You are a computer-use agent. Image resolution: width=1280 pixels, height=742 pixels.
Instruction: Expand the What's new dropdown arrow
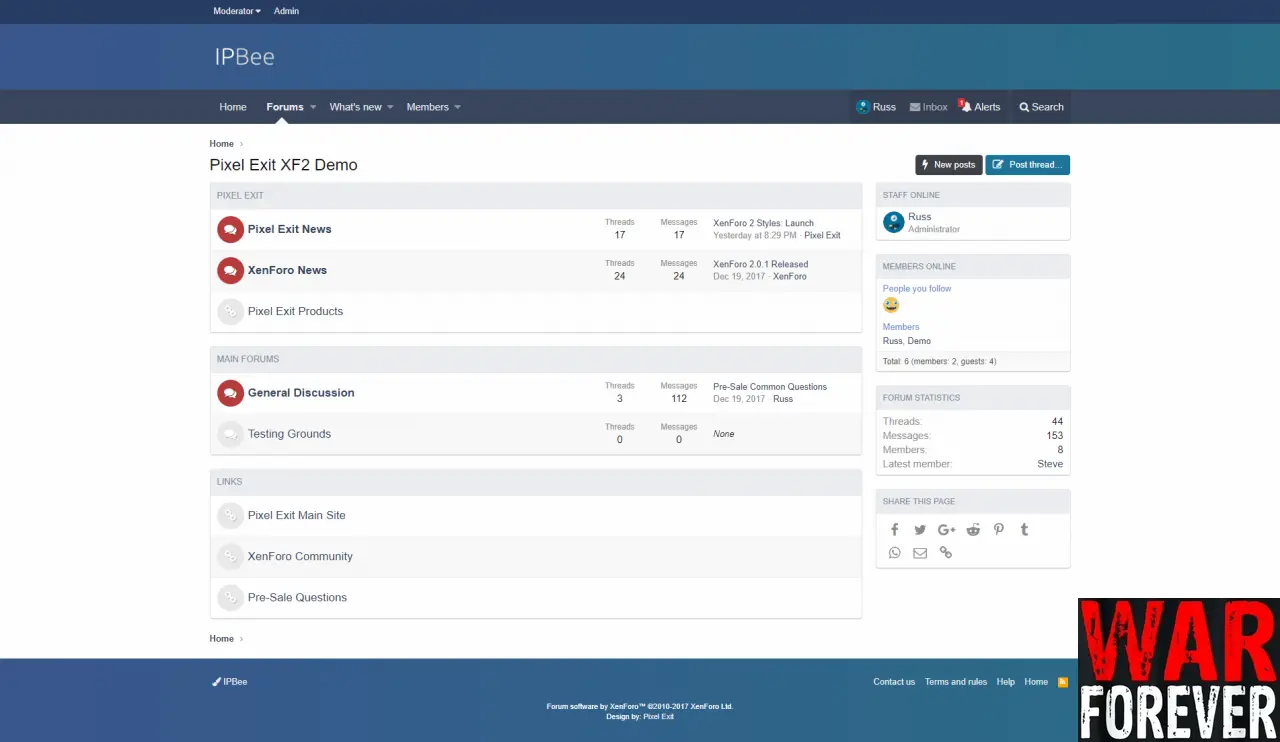tap(390, 107)
